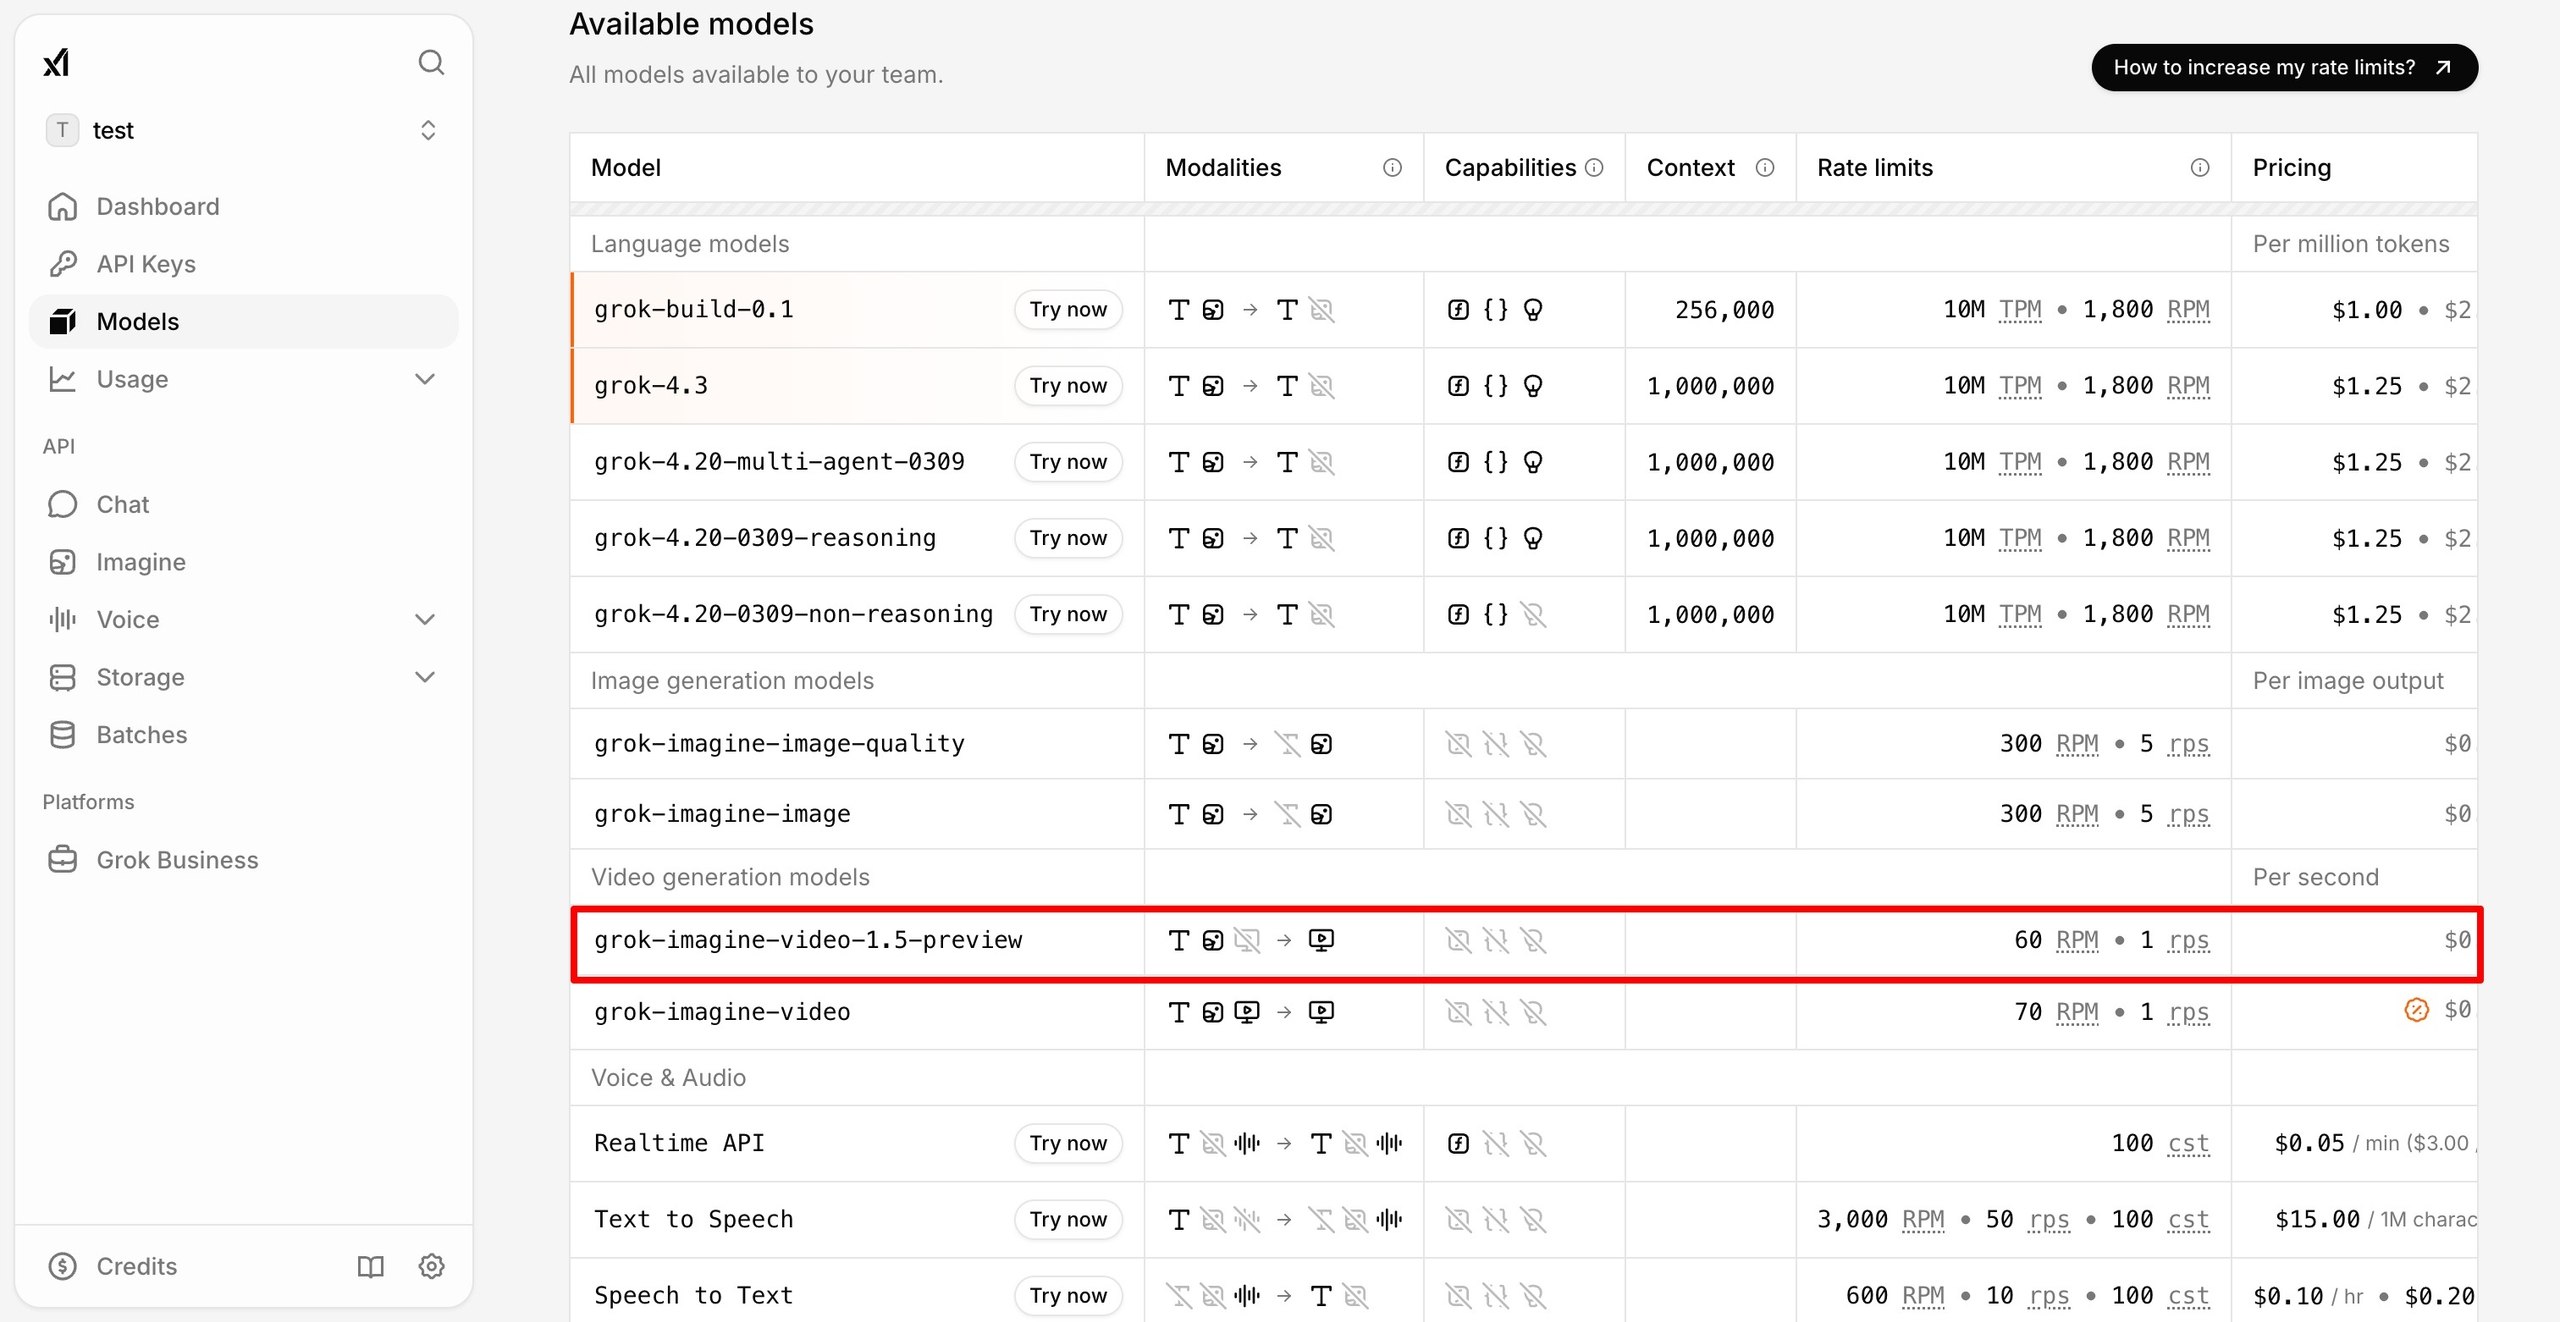This screenshot has width=2560, height=1322.
Task: Click the Pricing column header
Action: (2291, 168)
